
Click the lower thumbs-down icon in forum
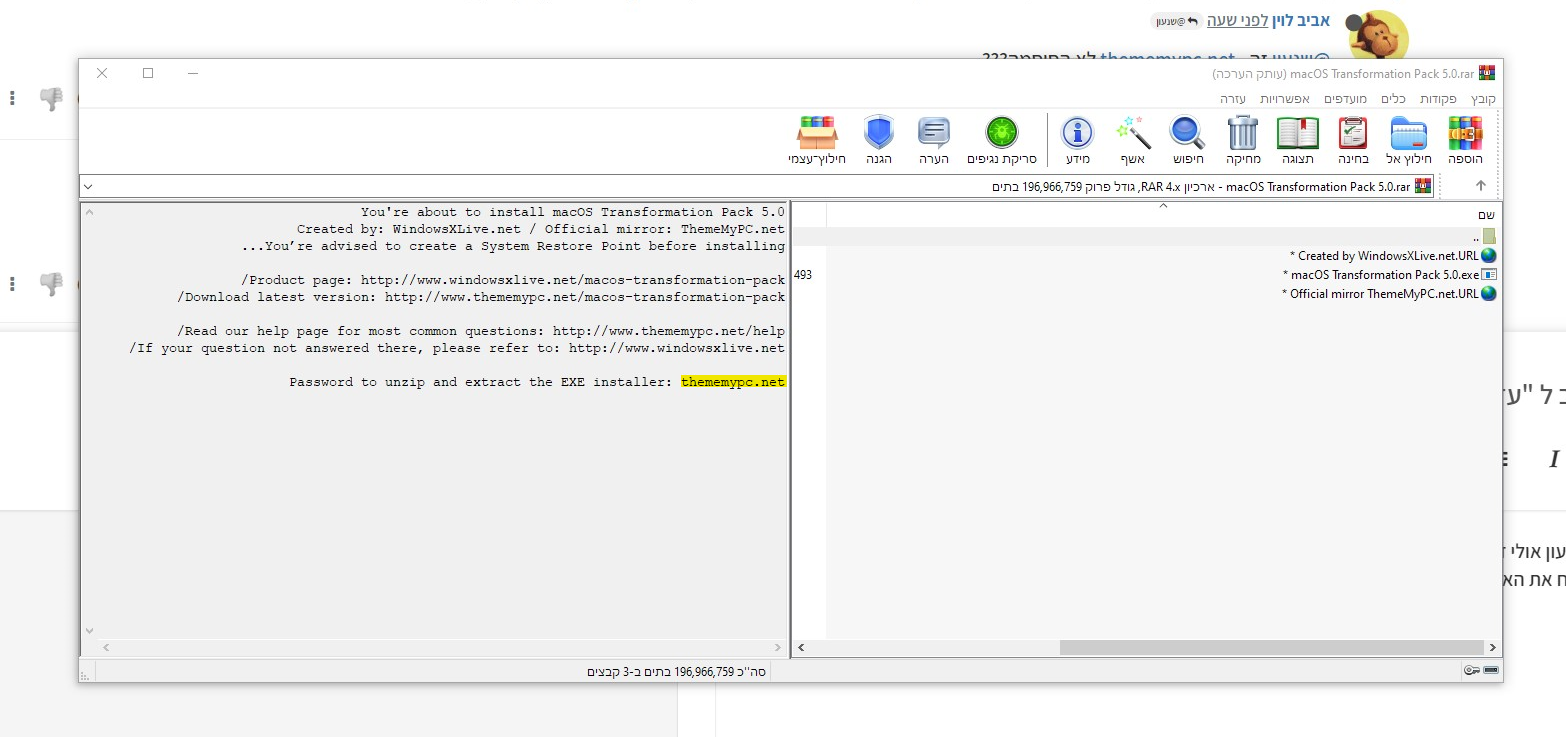click(x=51, y=284)
